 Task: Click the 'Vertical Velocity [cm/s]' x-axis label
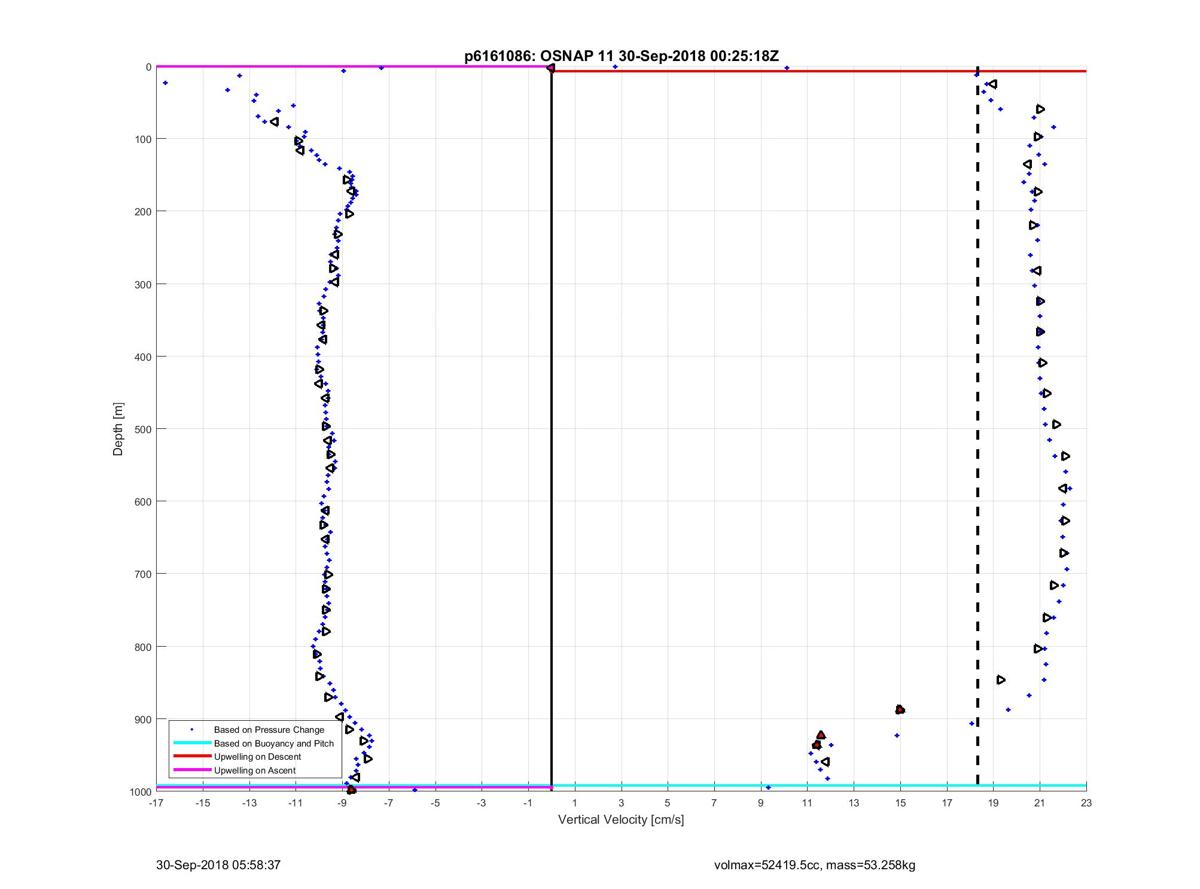coord(621,820)
